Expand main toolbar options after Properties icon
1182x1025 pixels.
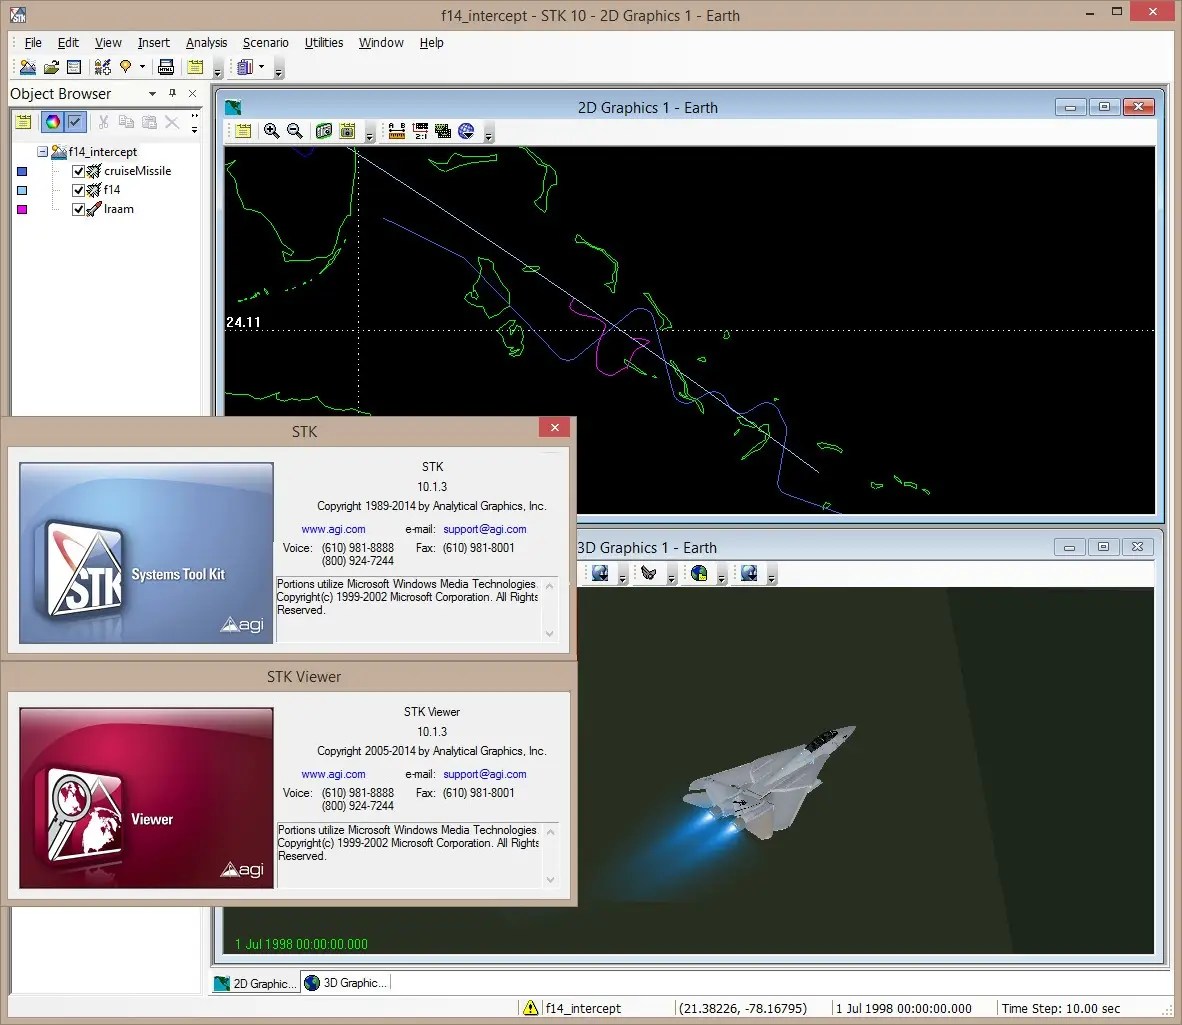[217, 72]
